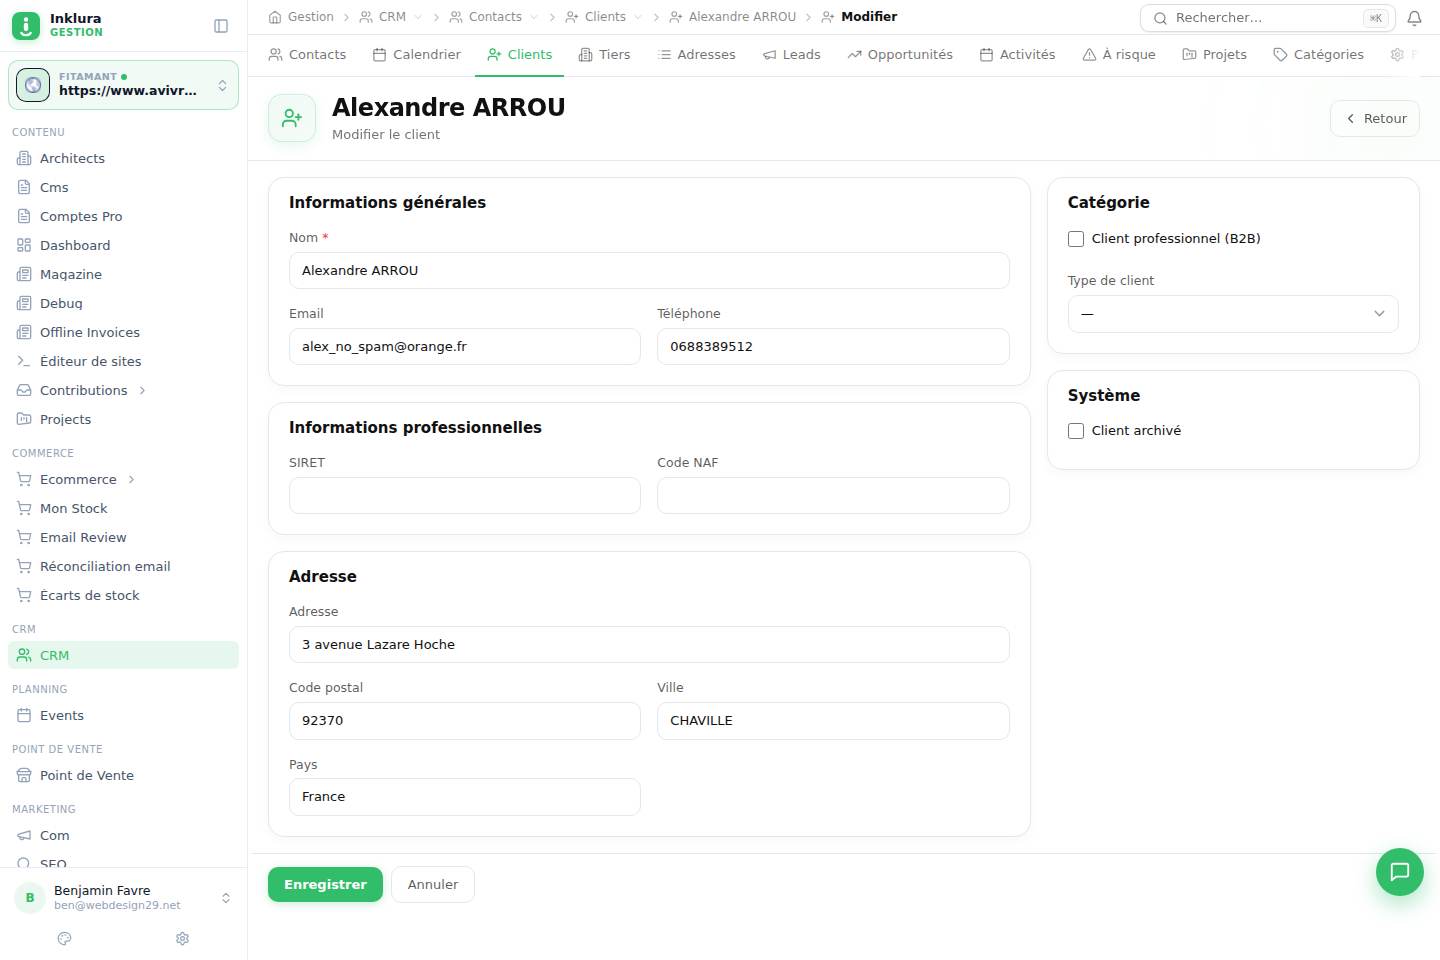Viewport: 1440px width, 960px height.
Task: Click the empty SIRET field
Action: pos(465,496)
